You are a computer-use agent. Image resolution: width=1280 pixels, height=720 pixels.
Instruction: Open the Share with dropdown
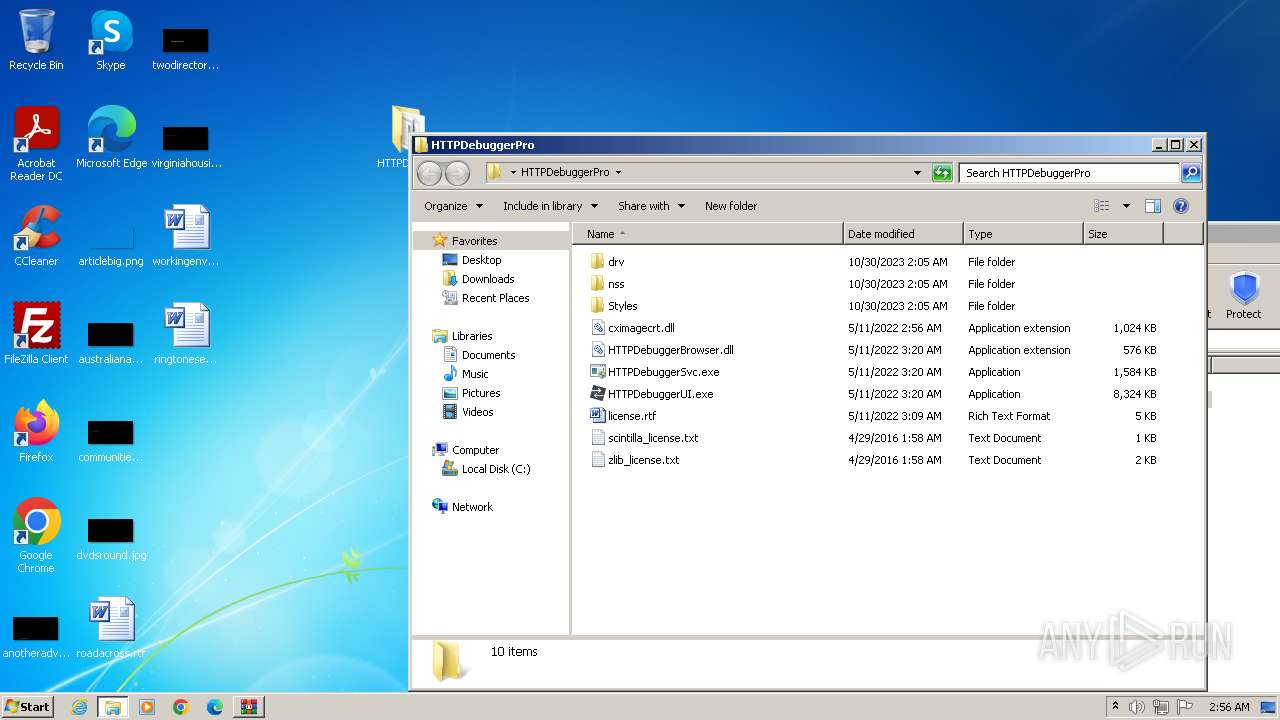click(651, 206)
